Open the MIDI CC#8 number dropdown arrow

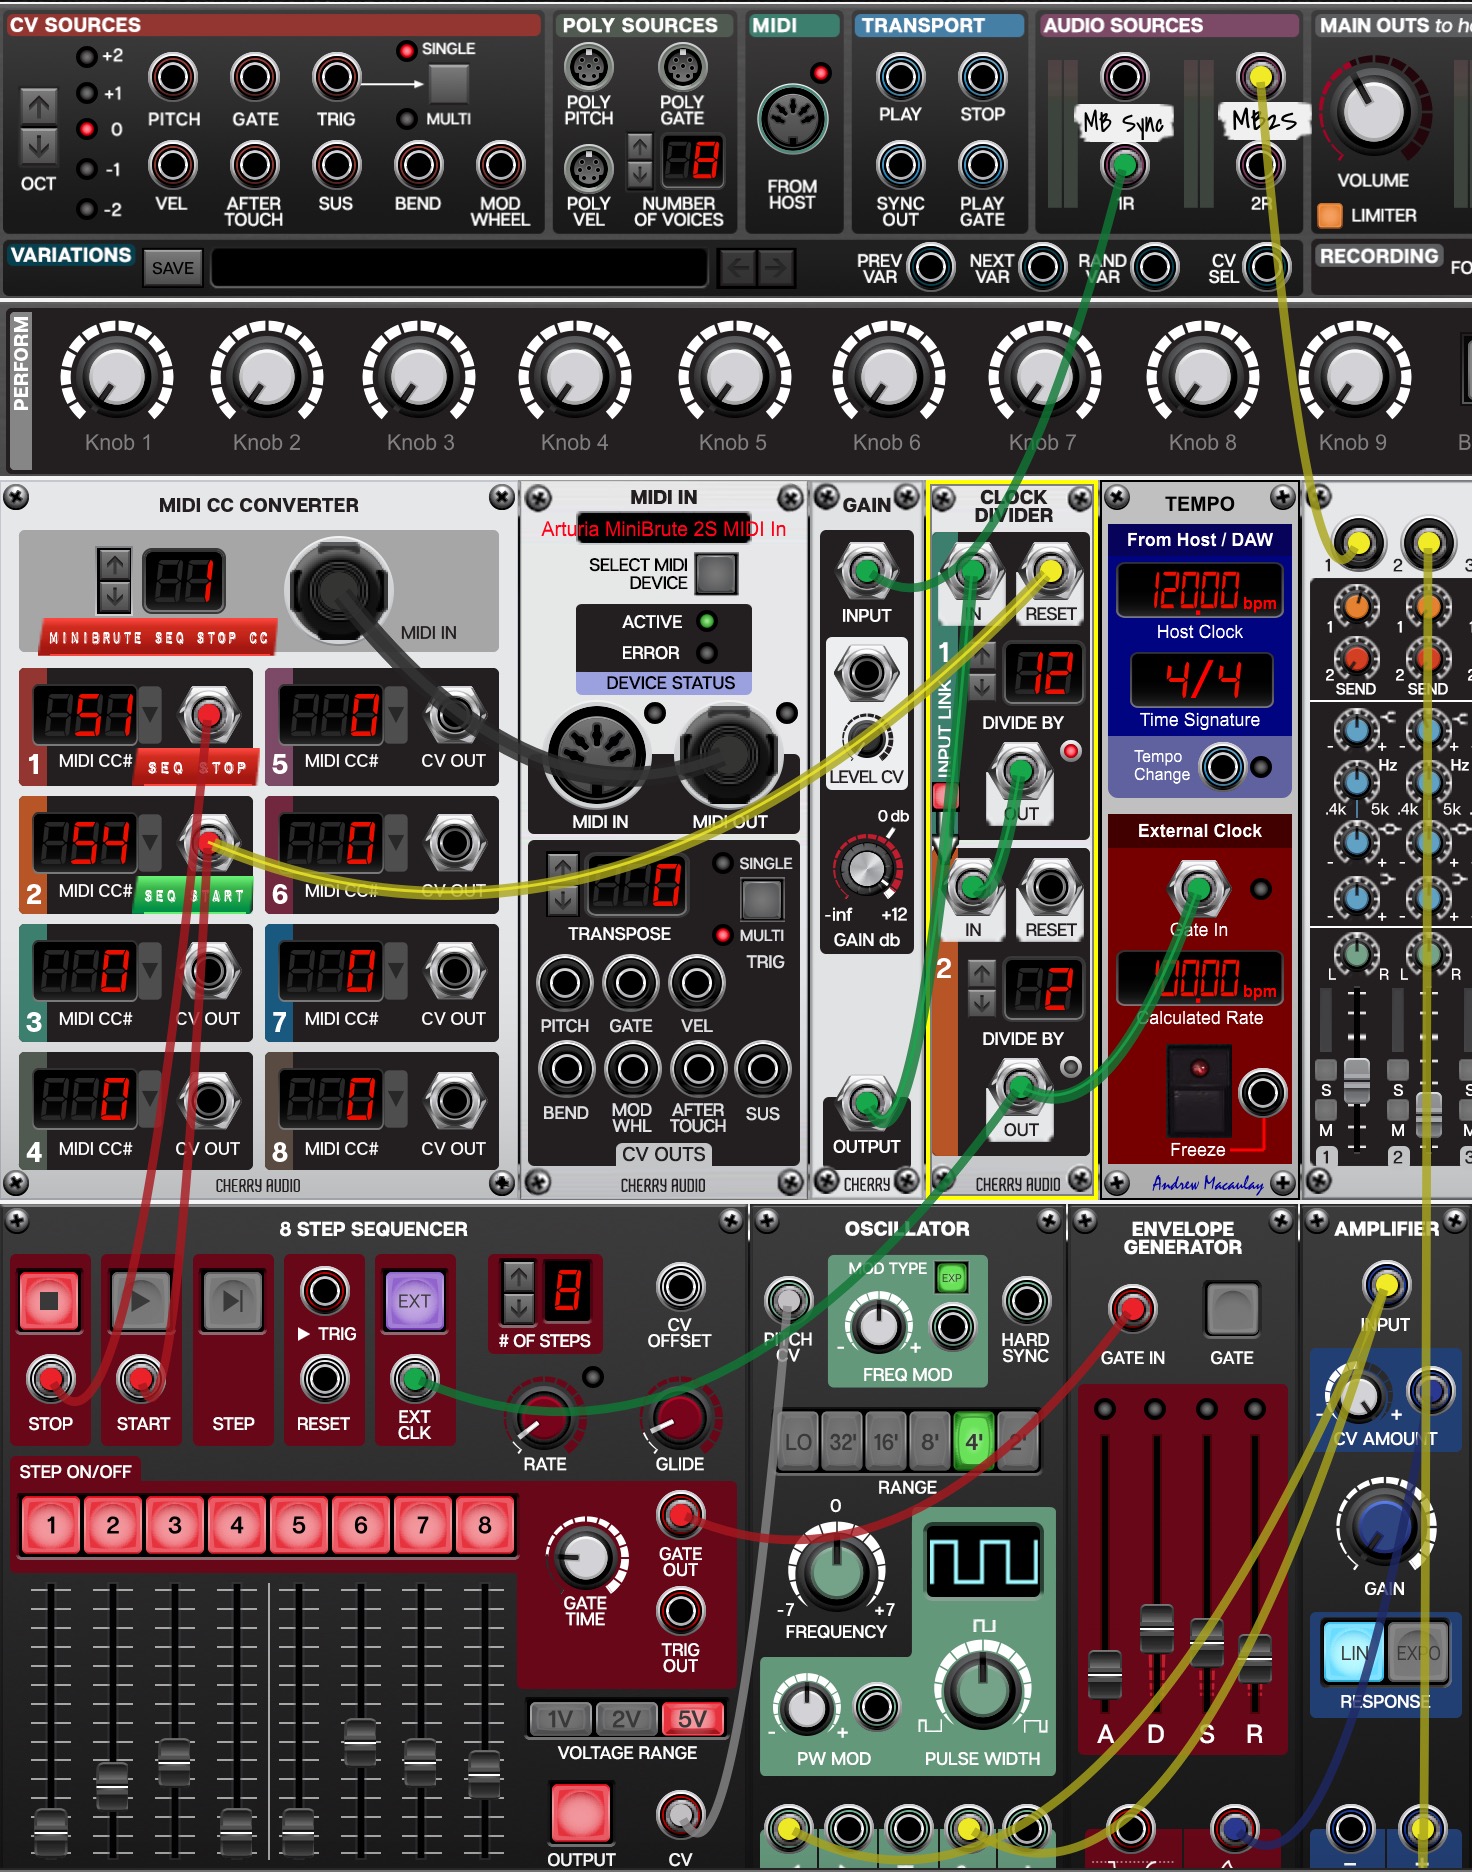pyautogui.click(x=396, y=1098)
